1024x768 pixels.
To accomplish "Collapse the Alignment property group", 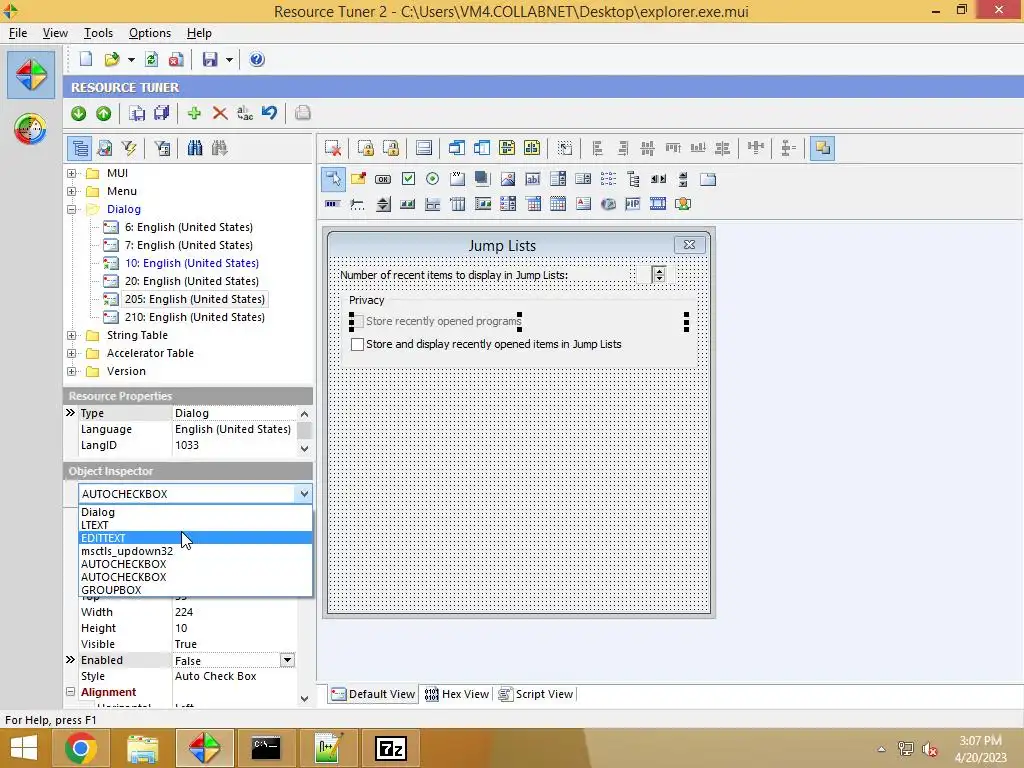I will 71,692.
